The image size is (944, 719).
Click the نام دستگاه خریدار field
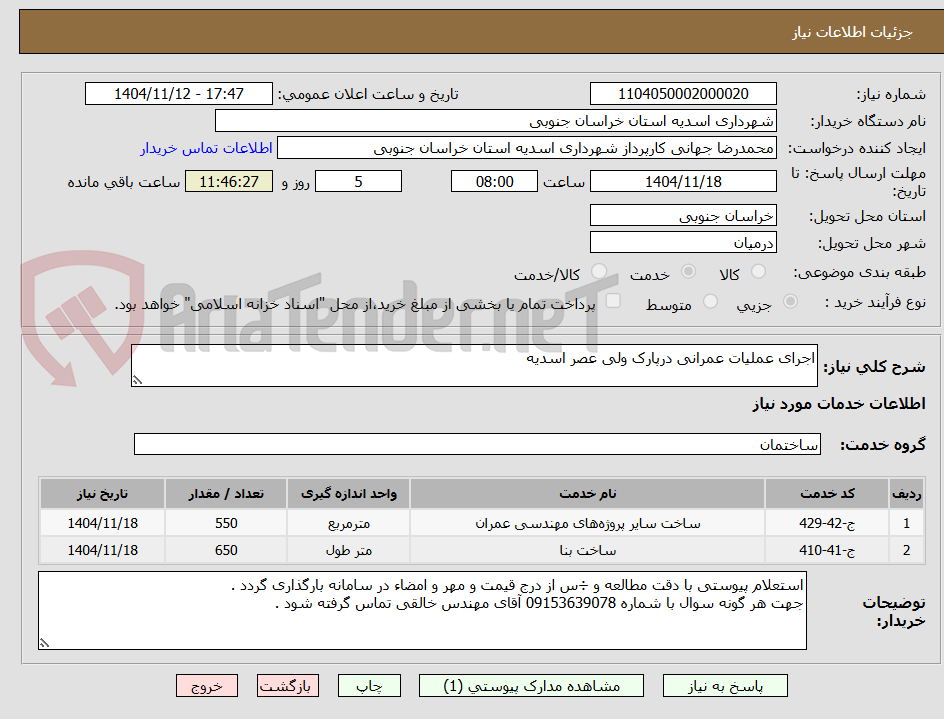click(x=495, y=121)
